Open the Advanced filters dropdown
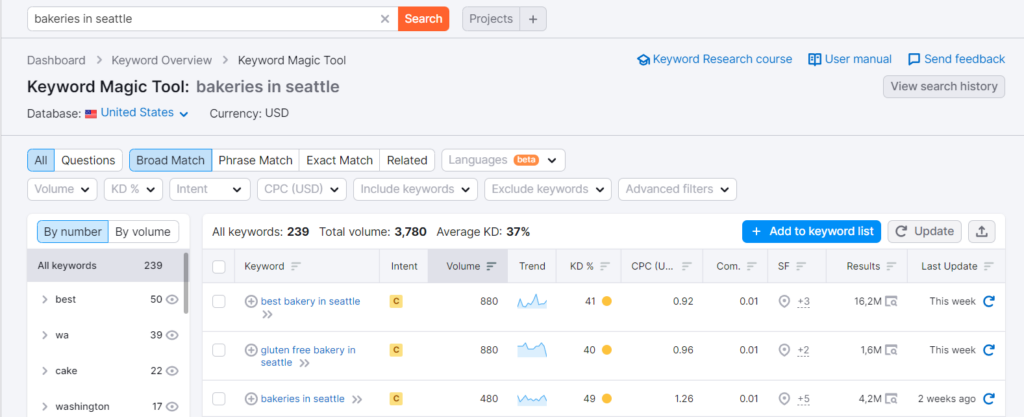1024x417 pixels. click(677, 189)
